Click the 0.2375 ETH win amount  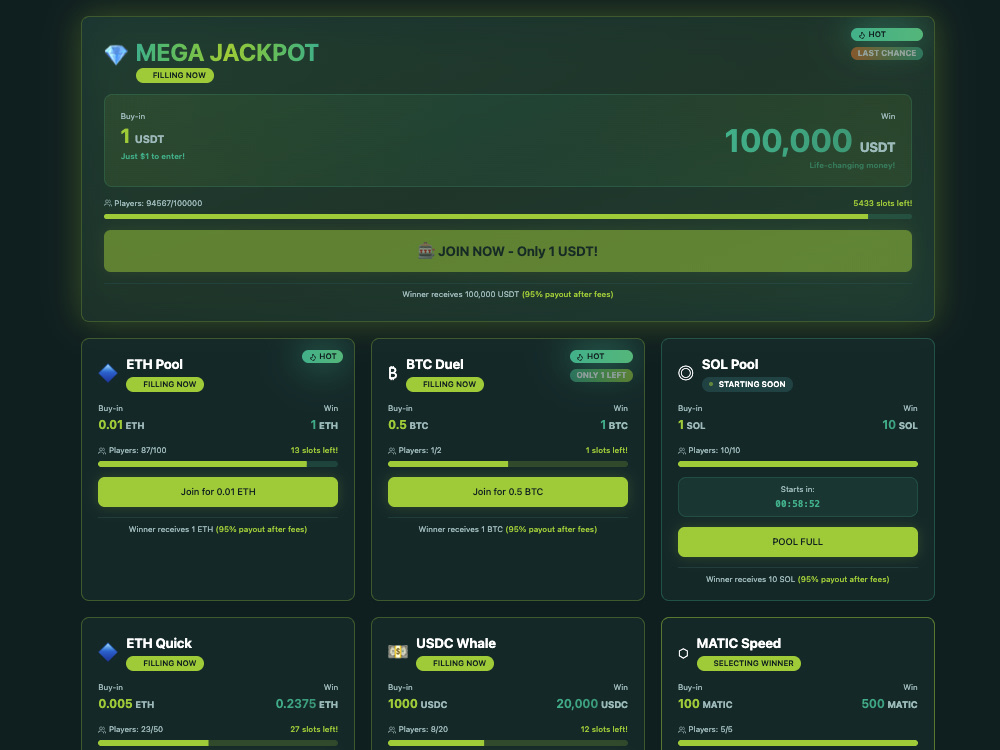(x=307, y=704)
